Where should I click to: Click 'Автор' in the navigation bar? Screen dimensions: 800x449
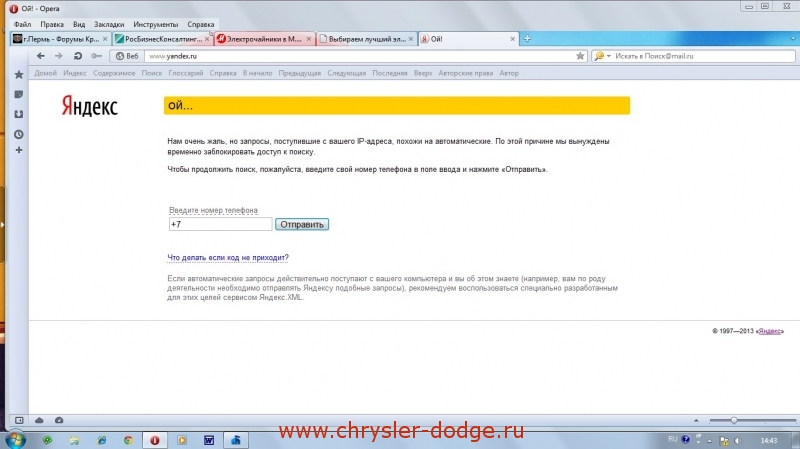[x=509, y=73]
